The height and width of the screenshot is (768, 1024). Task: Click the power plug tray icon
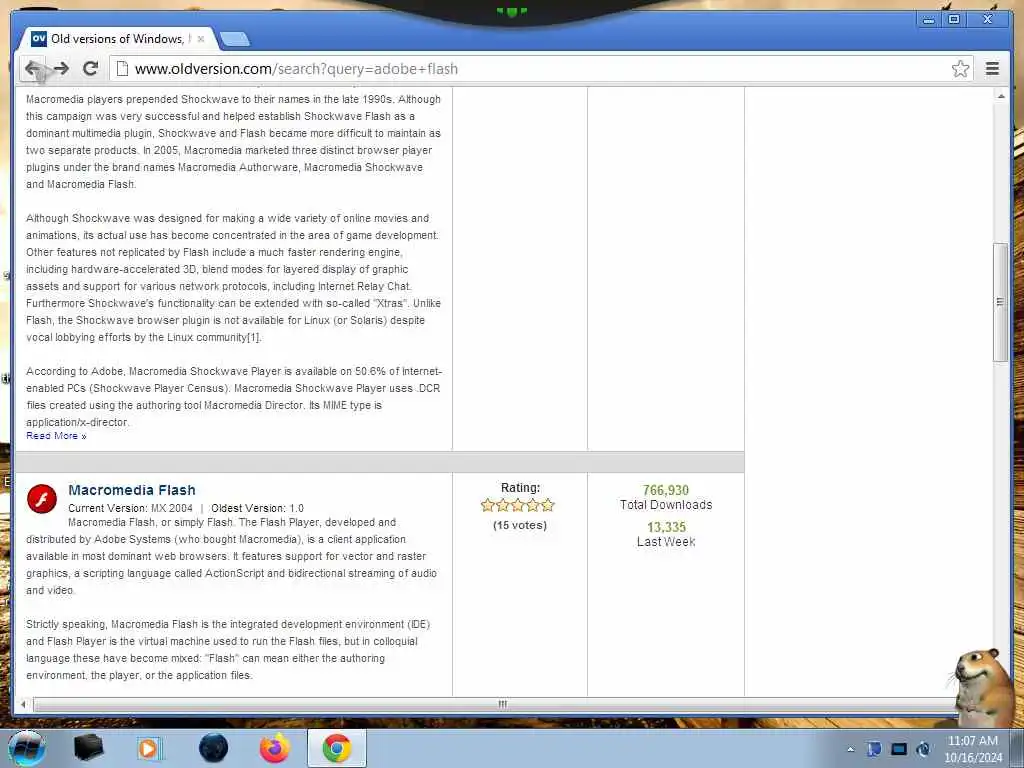click(923, 749)
